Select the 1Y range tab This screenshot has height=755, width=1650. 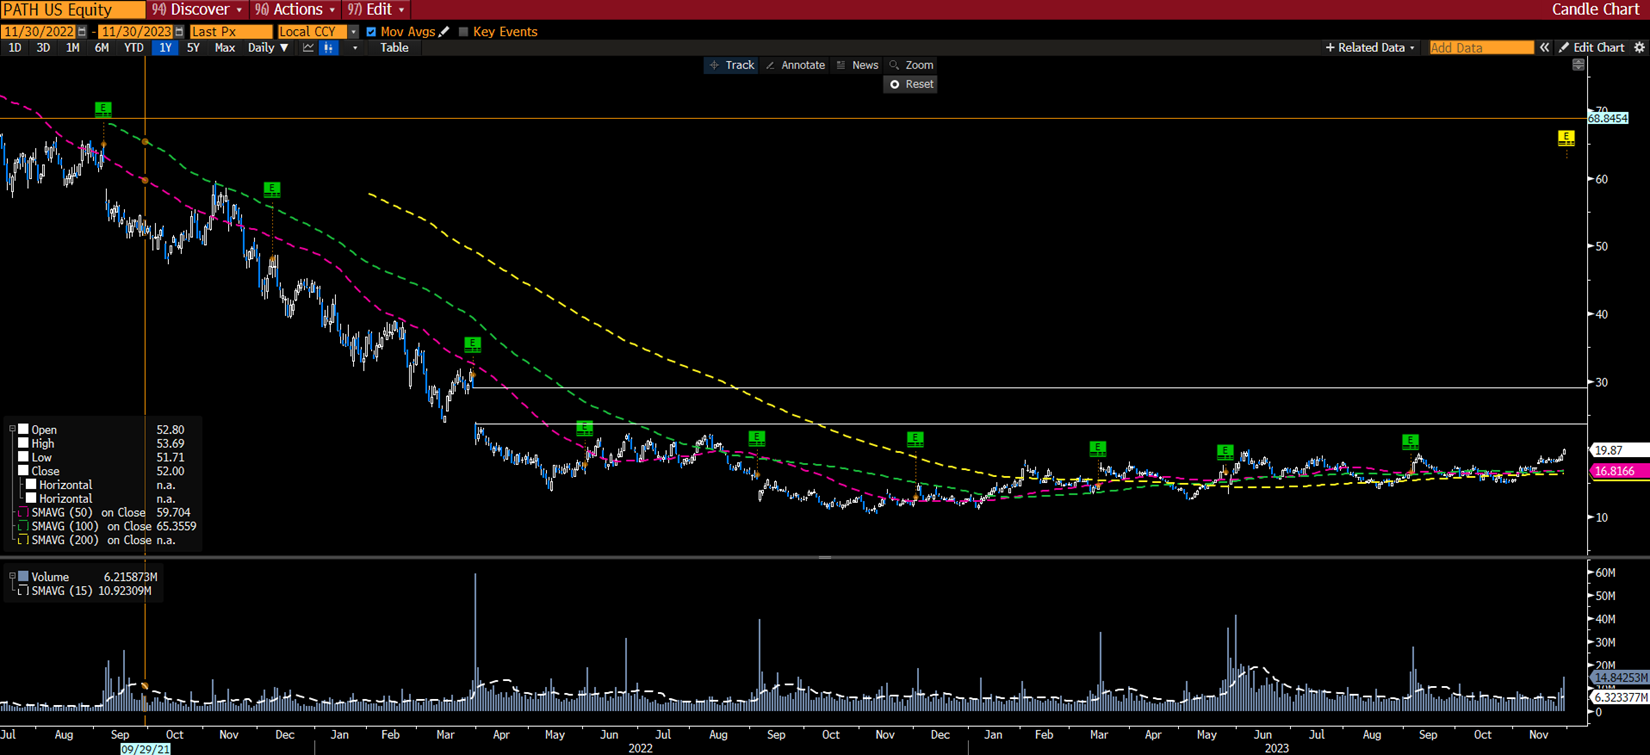165,48
